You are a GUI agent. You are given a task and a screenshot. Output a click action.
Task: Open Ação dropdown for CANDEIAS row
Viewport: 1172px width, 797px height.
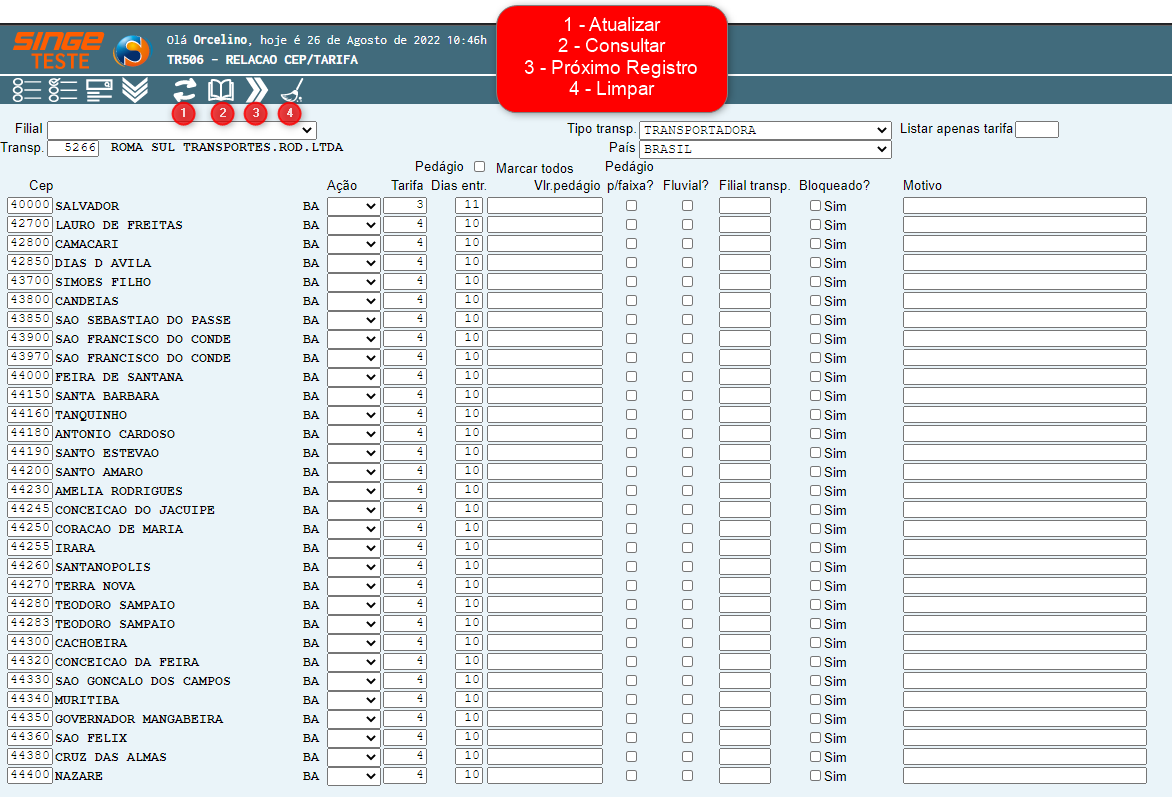[x=354, y=301]
